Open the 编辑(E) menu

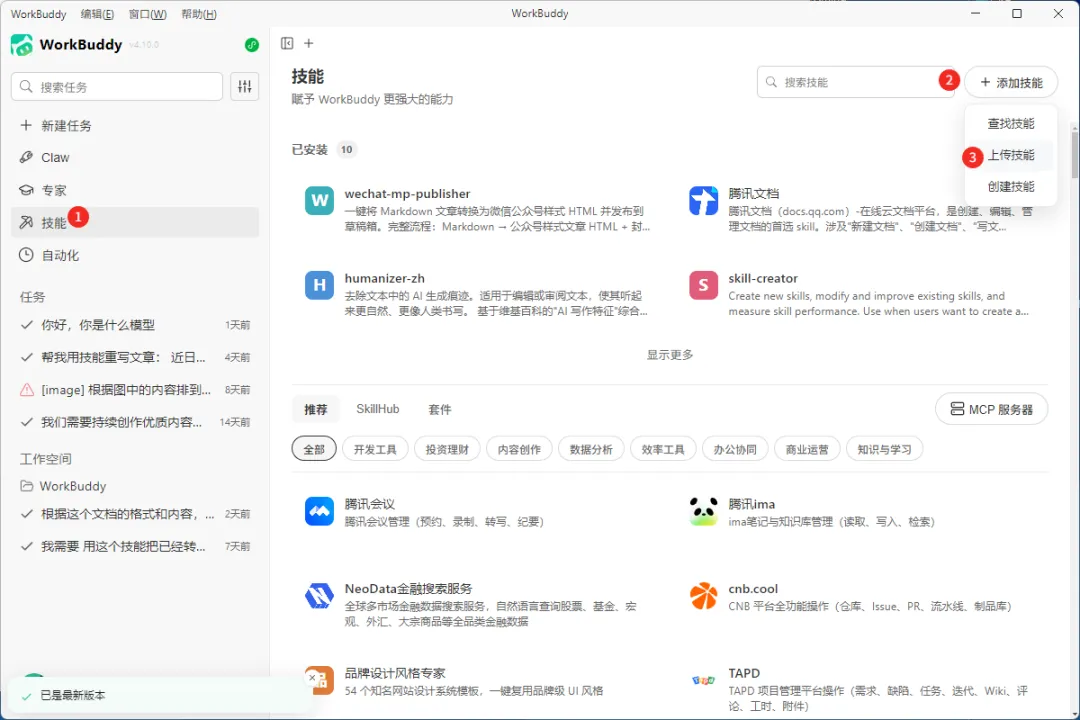point(97,14)
